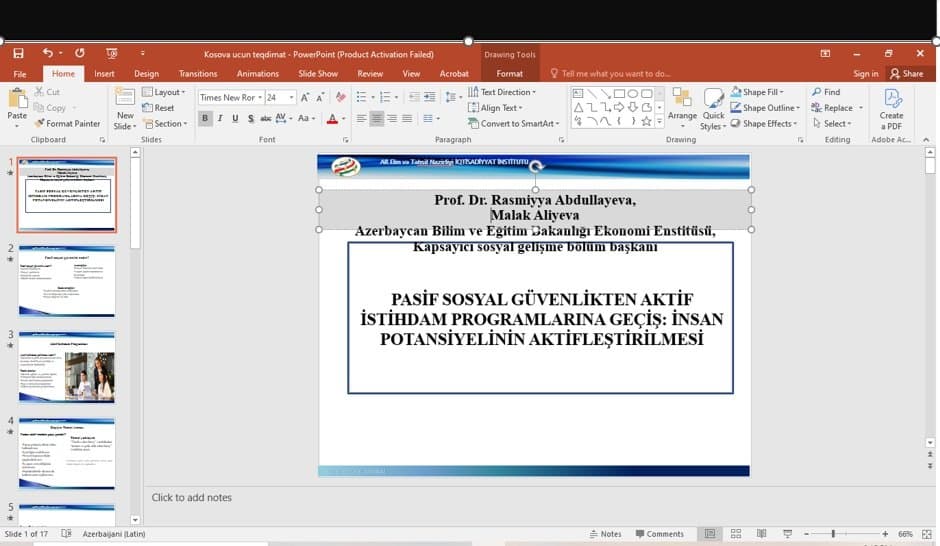940x546 pixels.
Task: Open Drawing Tools Format tab
Action: pyautogui.click(x=510, y=74)
